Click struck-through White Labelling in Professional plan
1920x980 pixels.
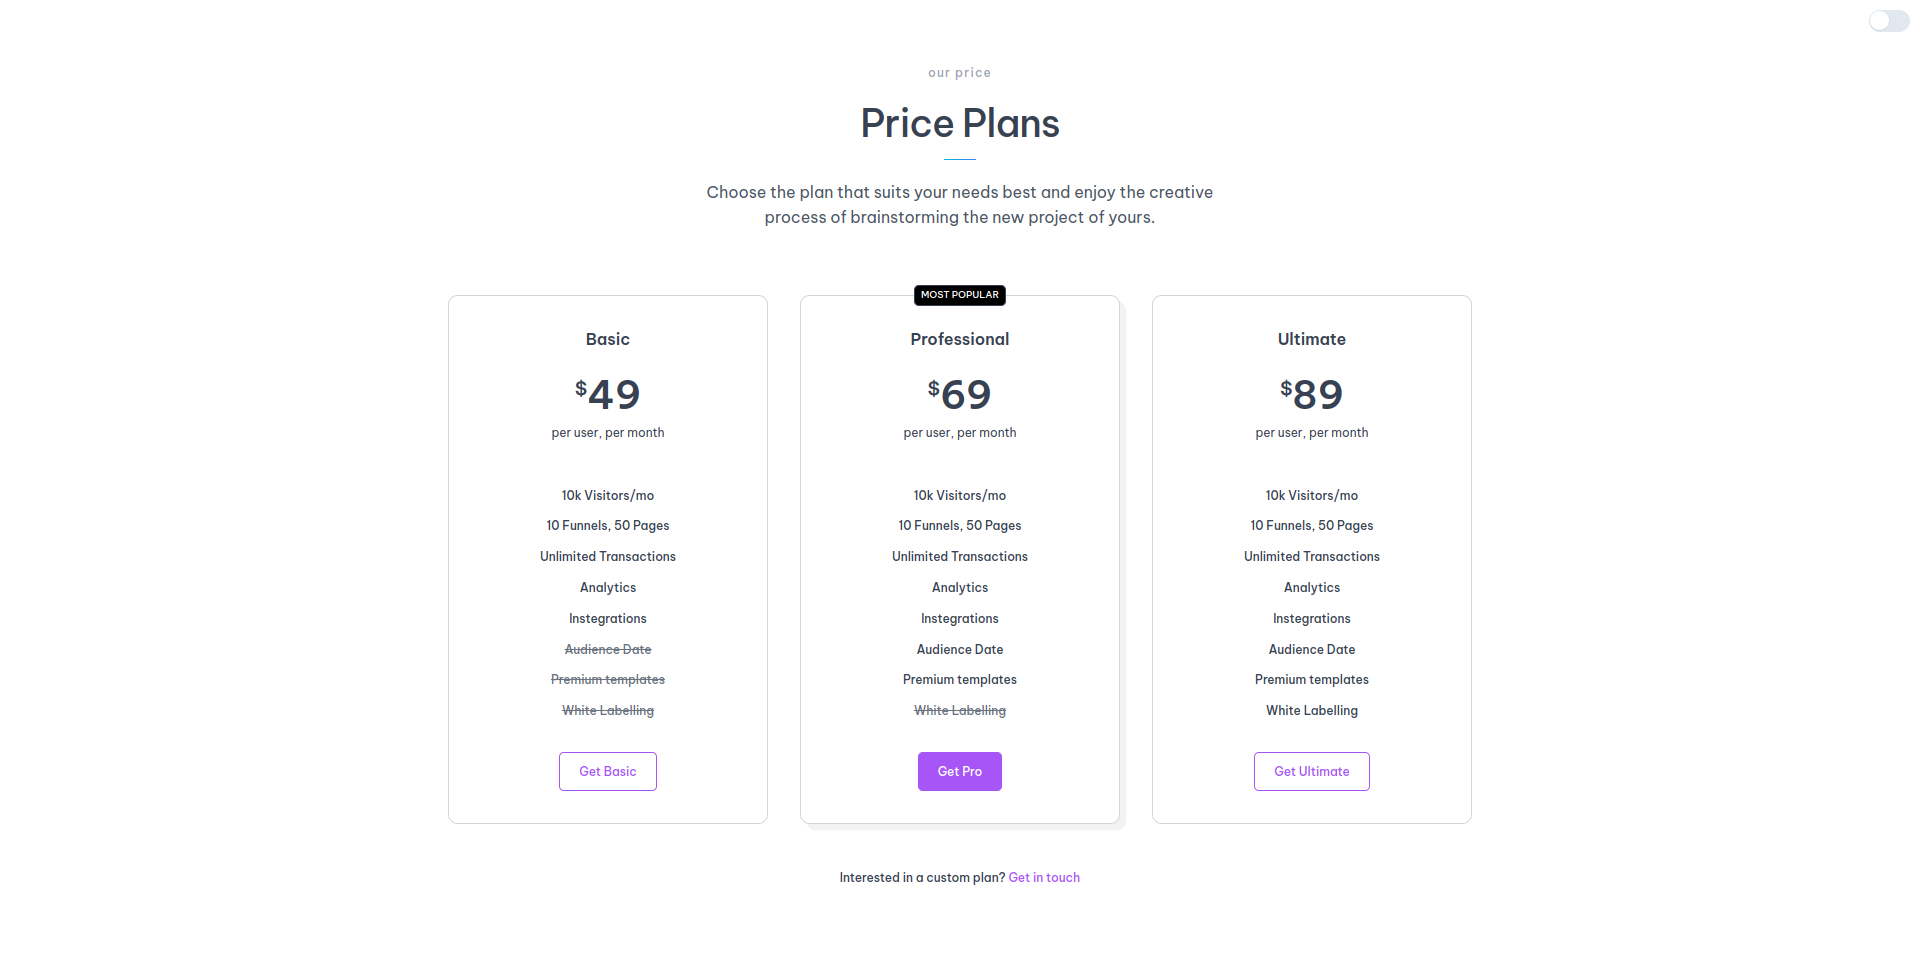[x=959, y=711]
